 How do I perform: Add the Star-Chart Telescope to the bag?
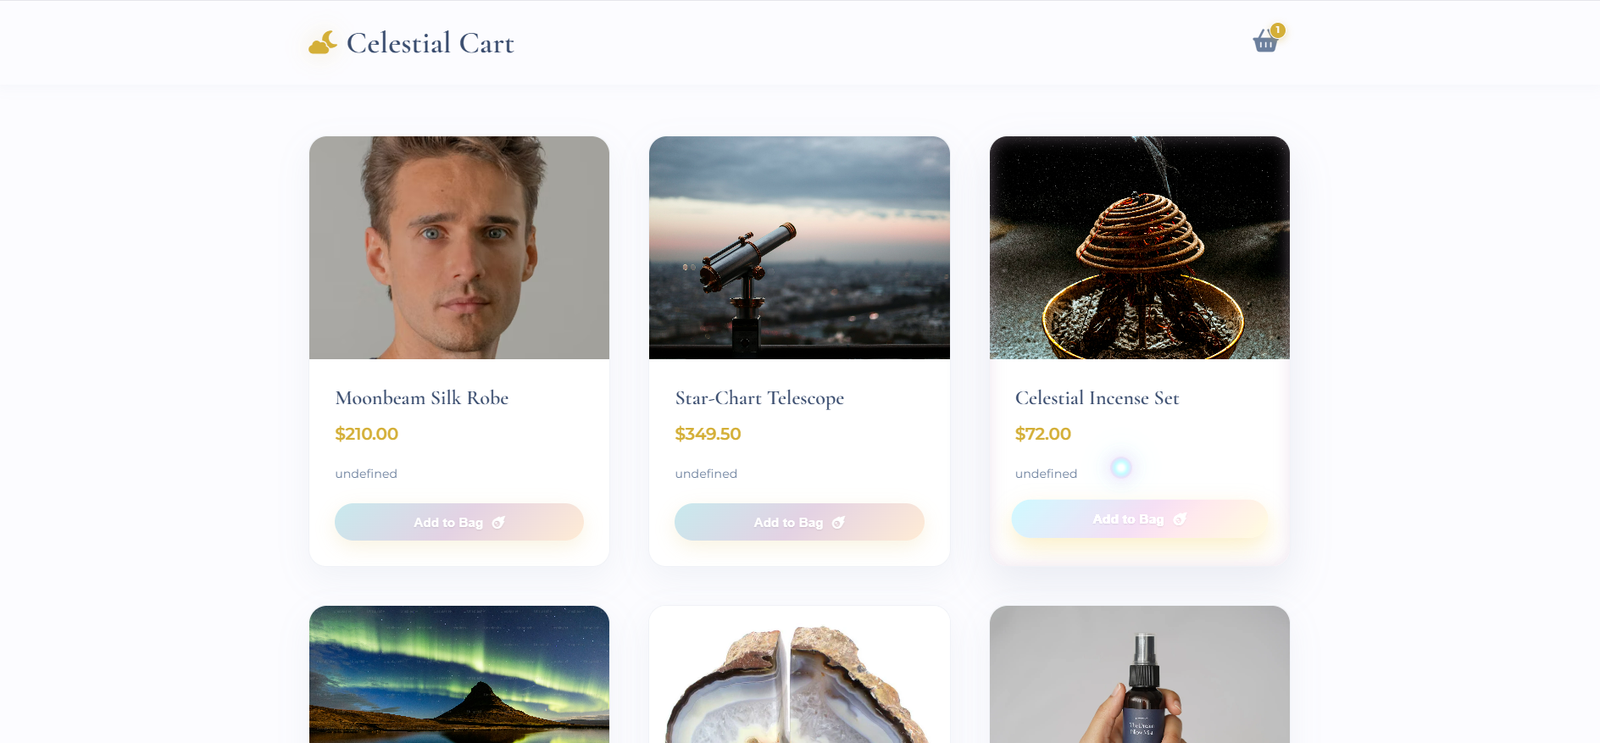pos(799,522)
